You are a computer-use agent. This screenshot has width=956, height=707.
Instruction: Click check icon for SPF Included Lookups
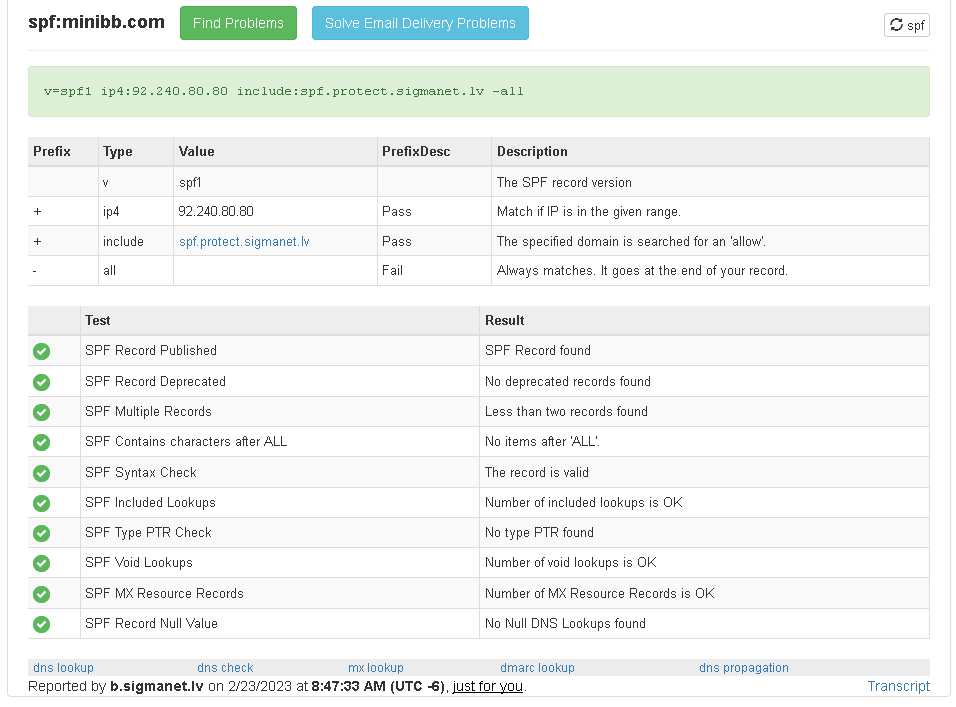click(41, 503)
